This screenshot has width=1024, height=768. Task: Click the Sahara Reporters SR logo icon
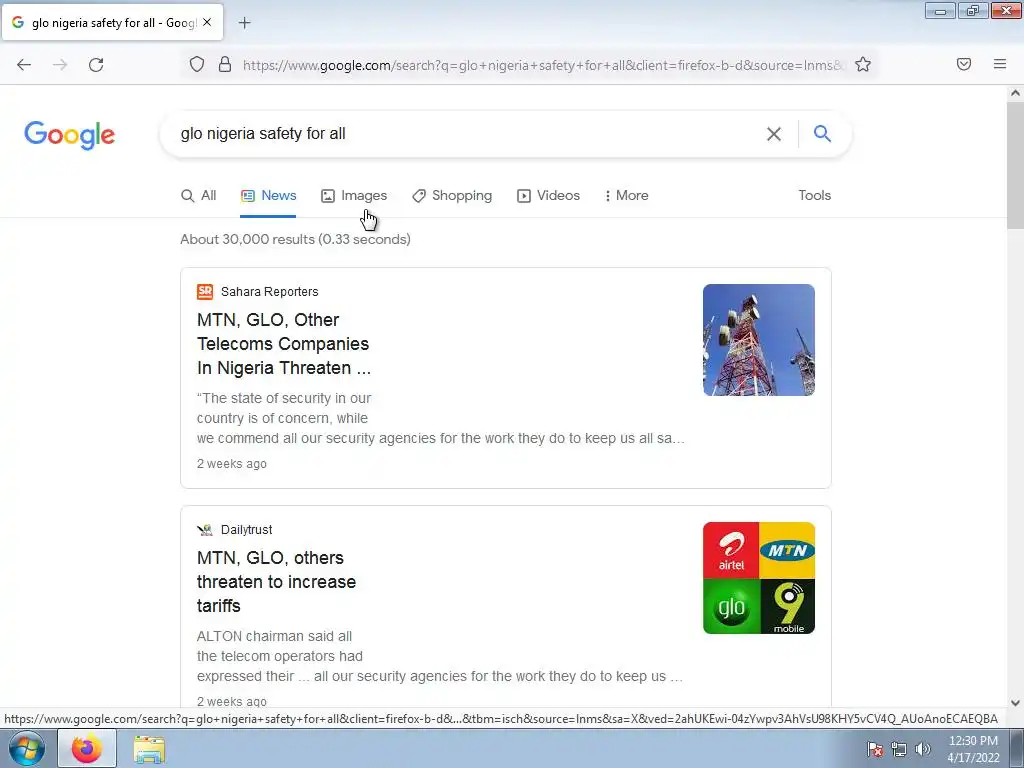(x=205, y=292)
